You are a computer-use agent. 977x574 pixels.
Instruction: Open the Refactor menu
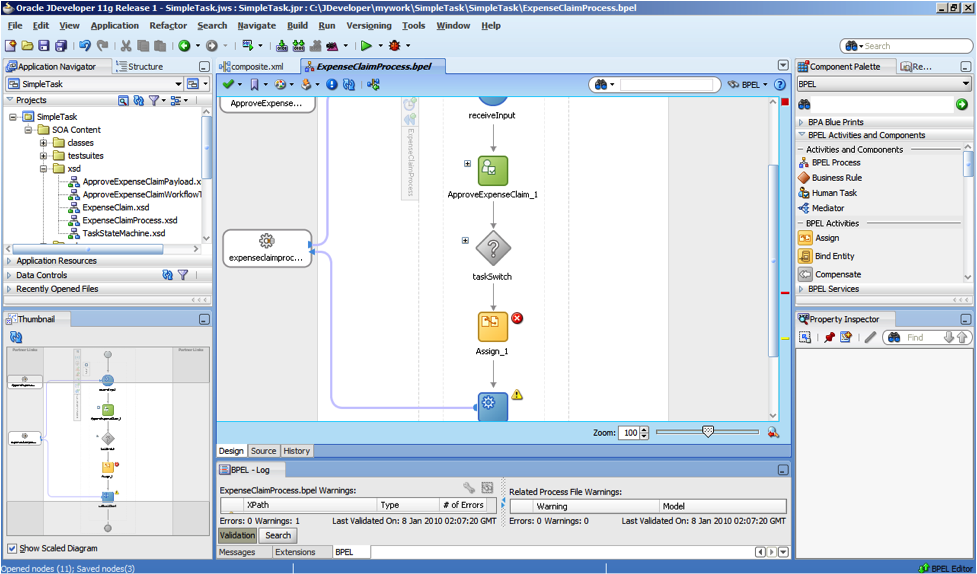click(168, 25)
